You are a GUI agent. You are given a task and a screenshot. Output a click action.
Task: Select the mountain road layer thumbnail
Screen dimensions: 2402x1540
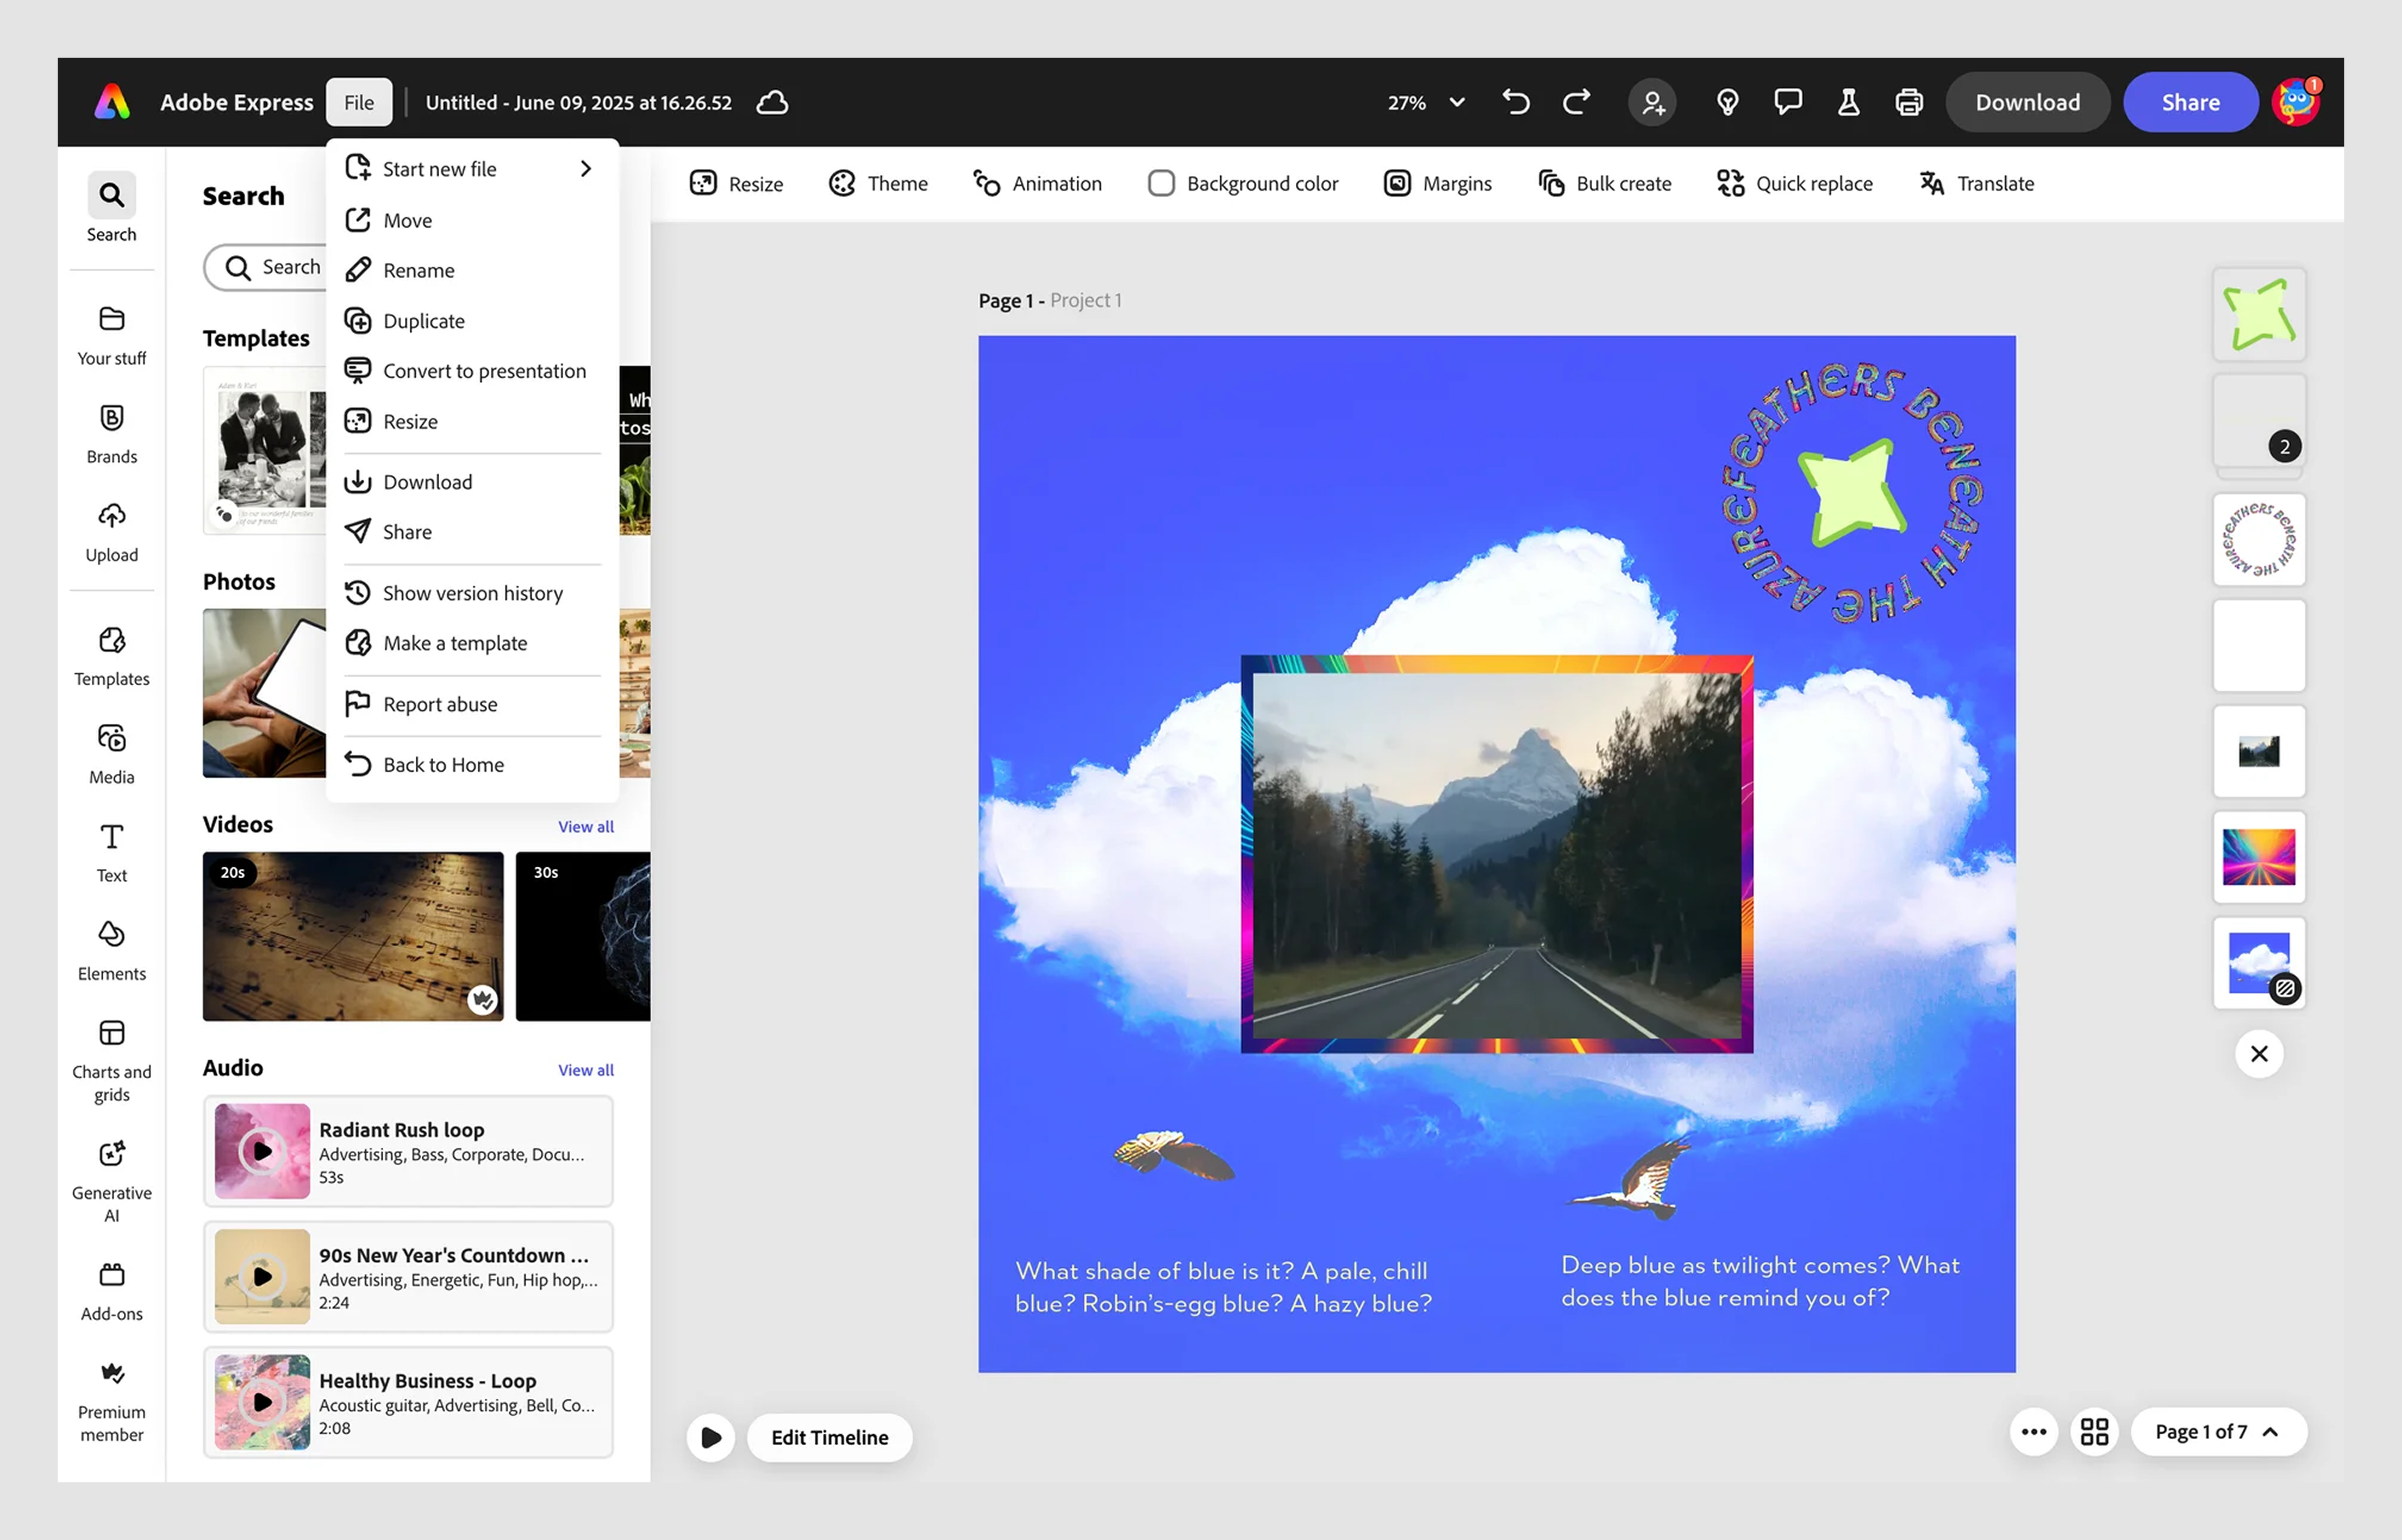pyautogui.click(x=2258, y=751)
